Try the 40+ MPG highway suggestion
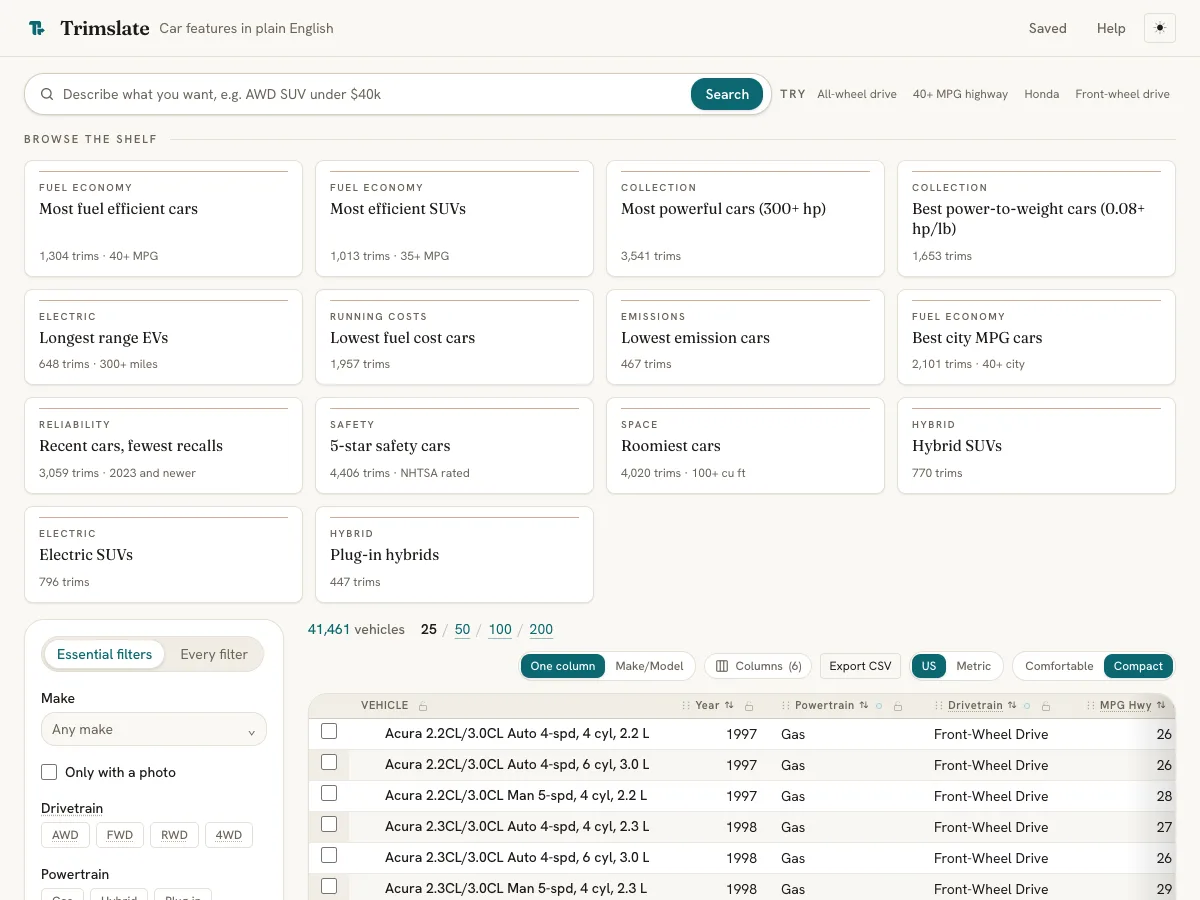The image size is (1200, 900). [x=960, y=94]
